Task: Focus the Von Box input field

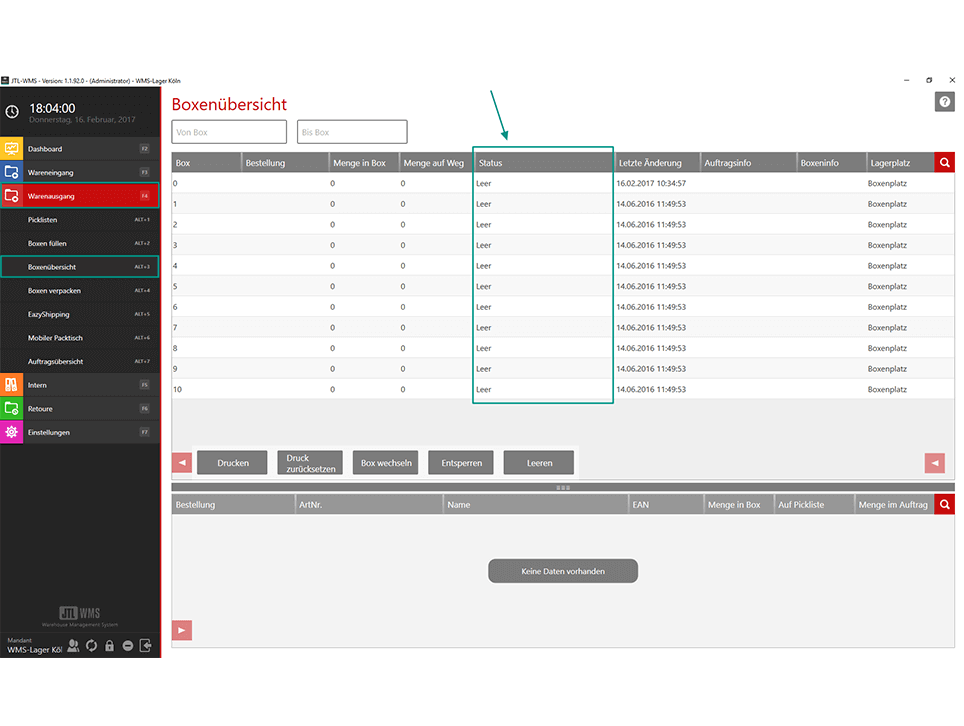Action: [x=229, y=132]
